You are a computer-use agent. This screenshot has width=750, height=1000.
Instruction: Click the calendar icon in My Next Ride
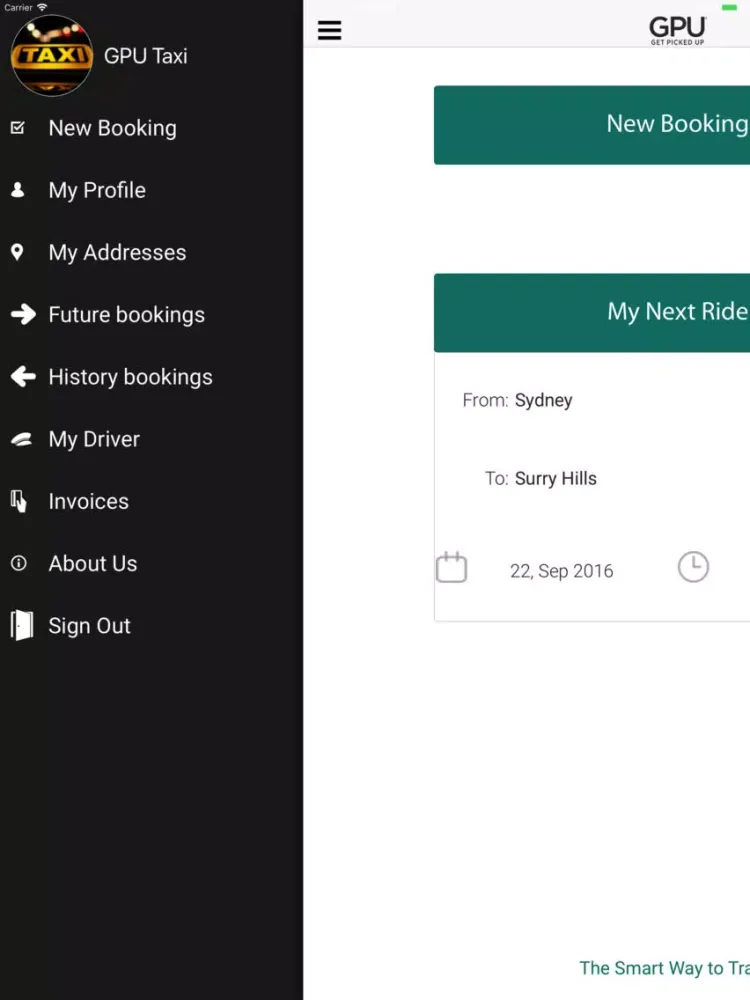click(452, 567)
